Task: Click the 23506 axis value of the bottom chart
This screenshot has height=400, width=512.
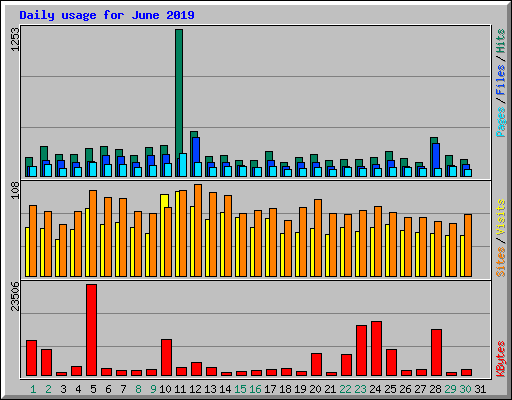Action: 15,296
